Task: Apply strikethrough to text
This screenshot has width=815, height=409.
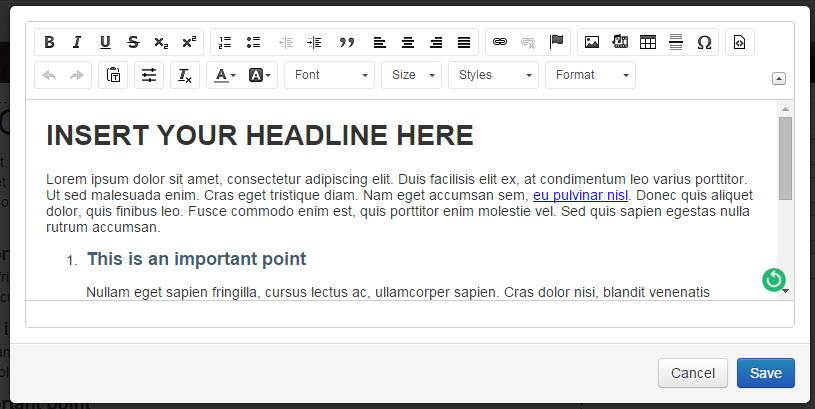Action: click(133, 42)
